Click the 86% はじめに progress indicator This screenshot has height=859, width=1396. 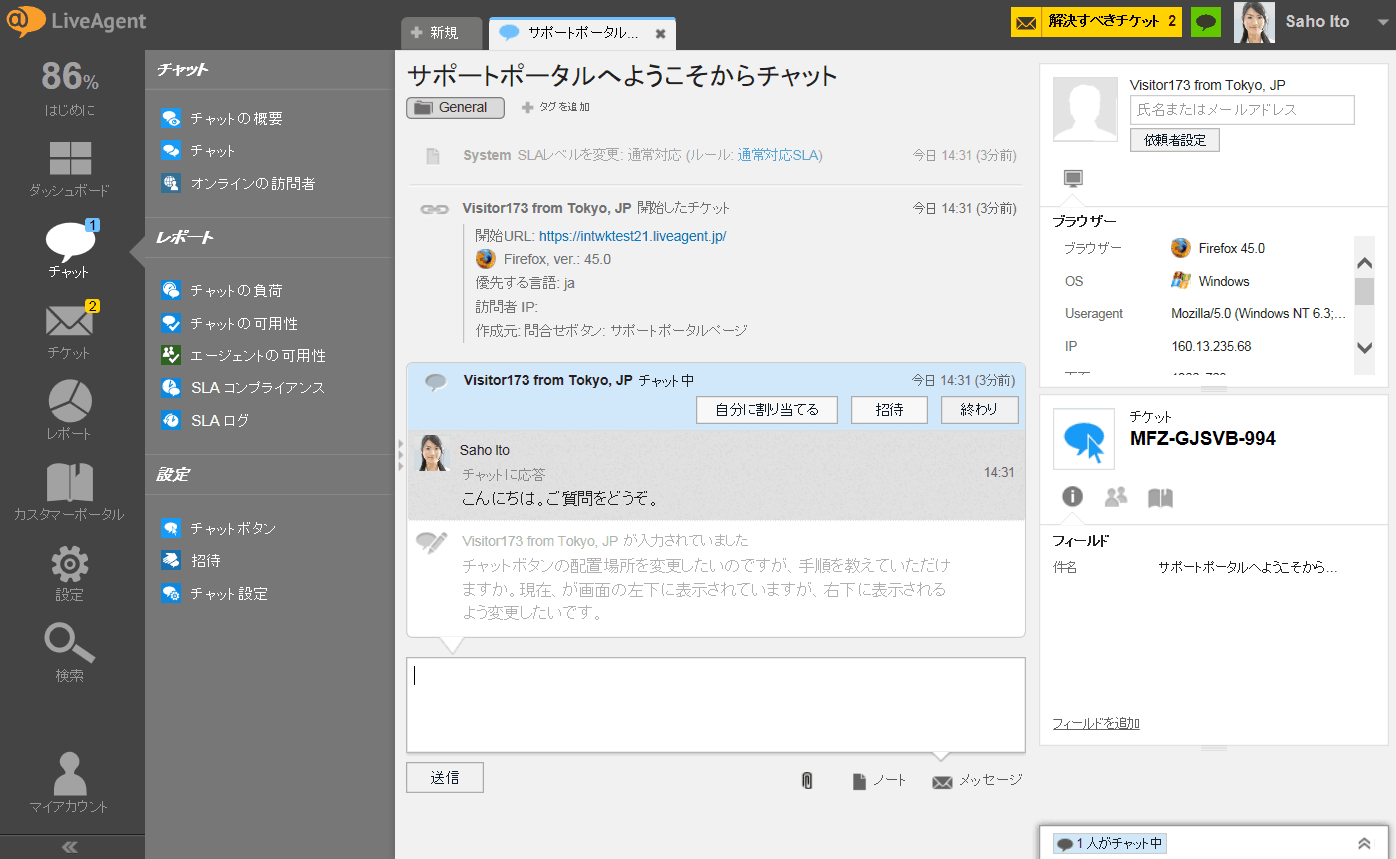pyautogui.click(x=69, y=88)
